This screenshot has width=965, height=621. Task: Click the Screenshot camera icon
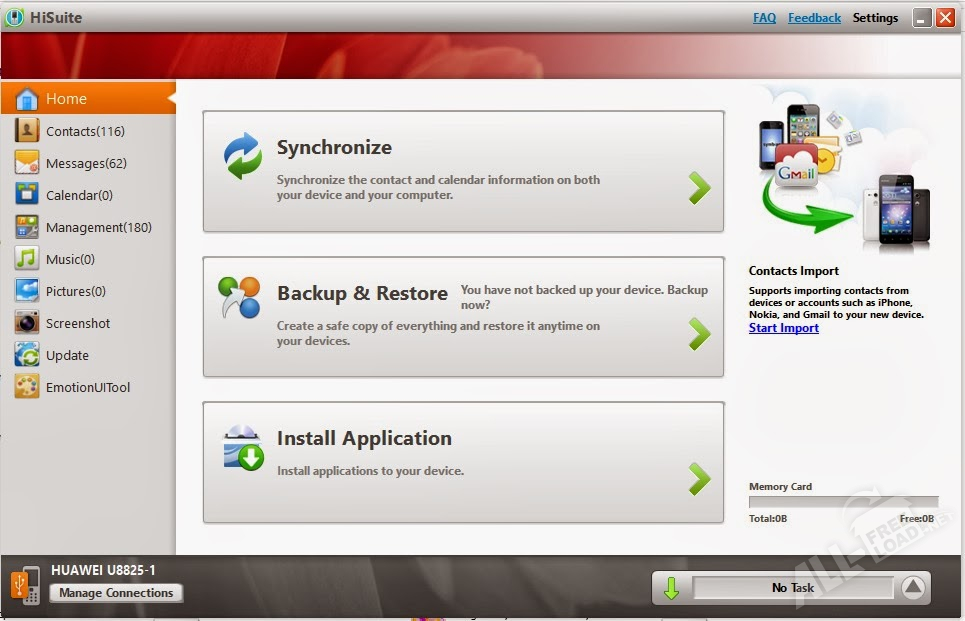[x=27, y=323]
